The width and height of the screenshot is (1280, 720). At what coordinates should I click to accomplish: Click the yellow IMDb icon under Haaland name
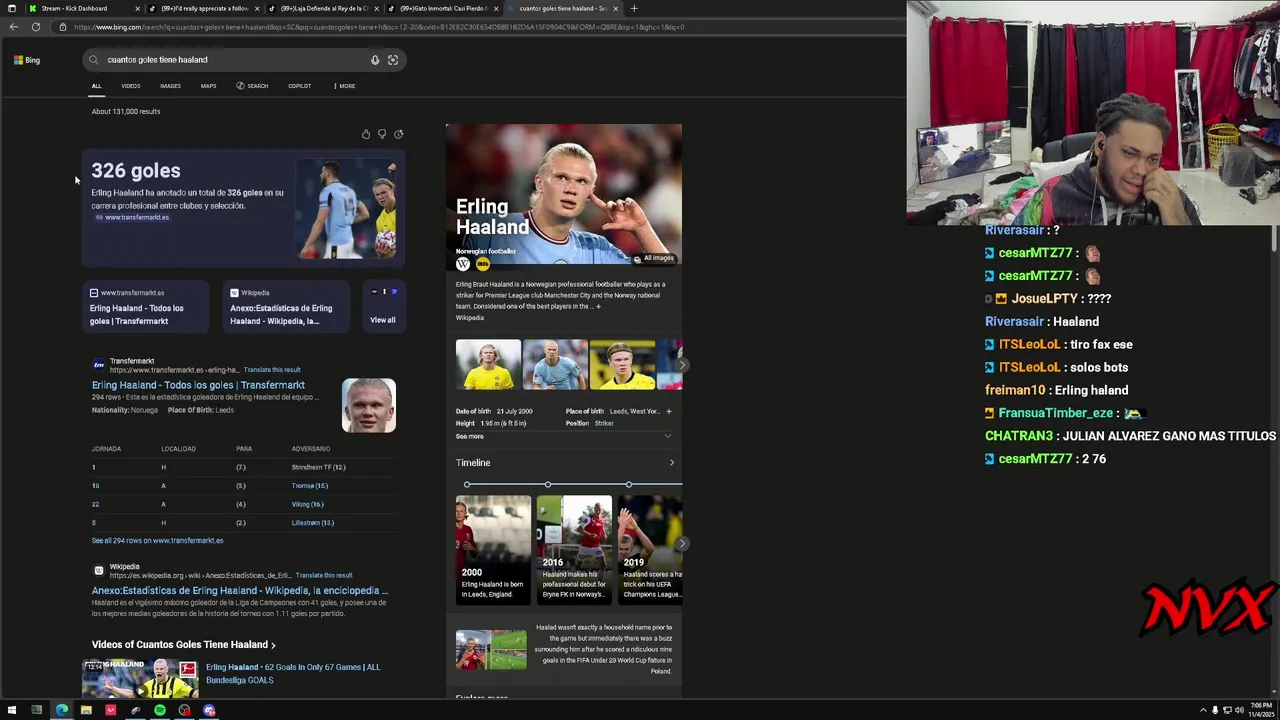coord(483,264)
